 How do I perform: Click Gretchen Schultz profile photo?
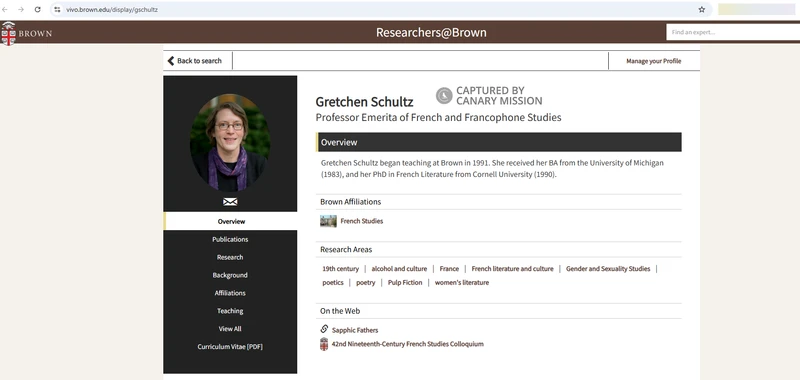point(230,142)
